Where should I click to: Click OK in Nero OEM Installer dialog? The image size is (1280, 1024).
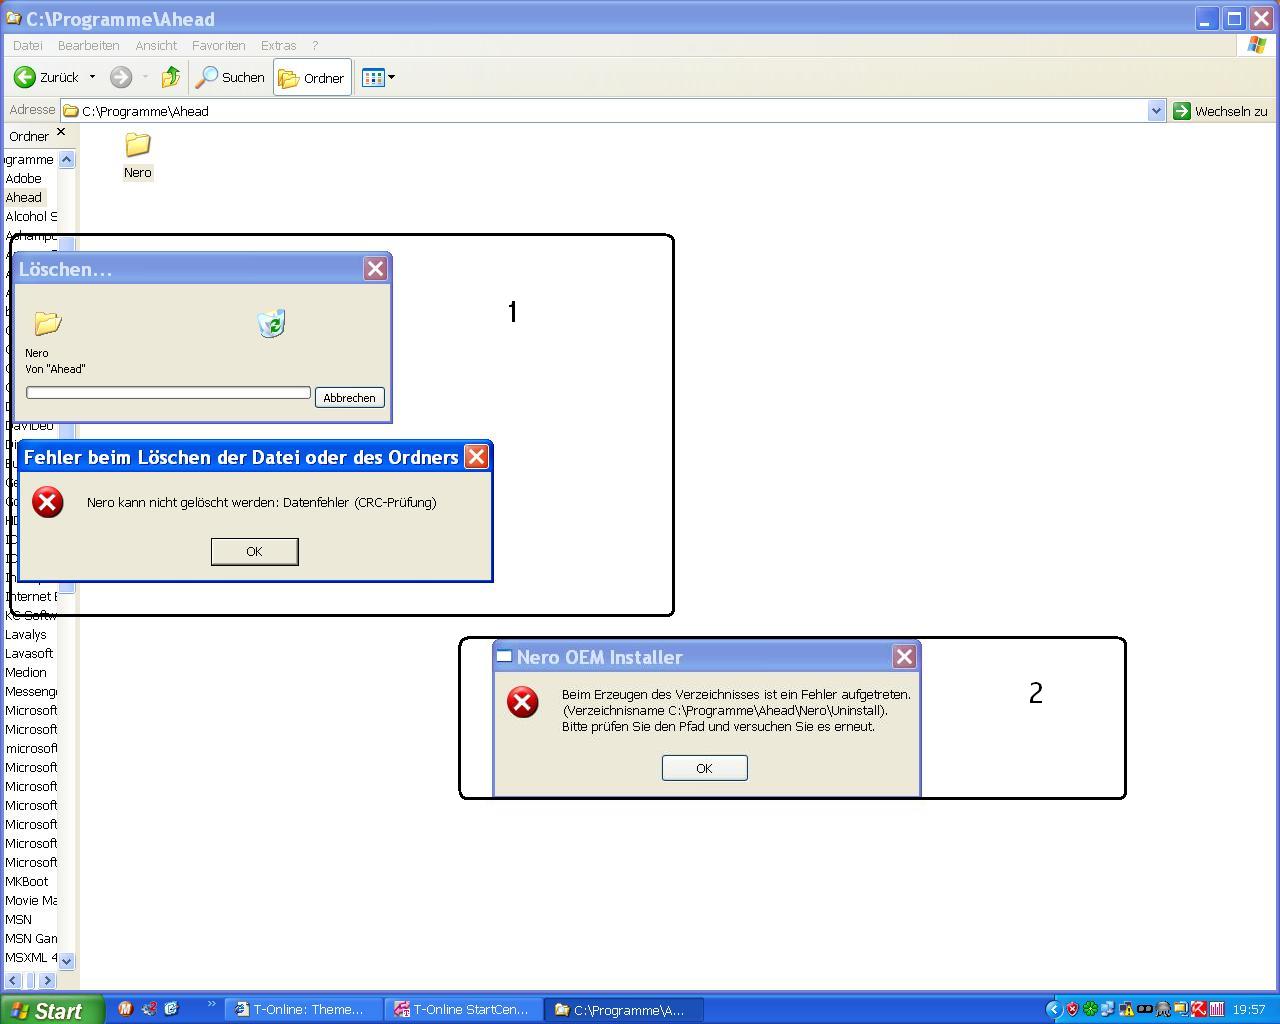click(704, 768)
